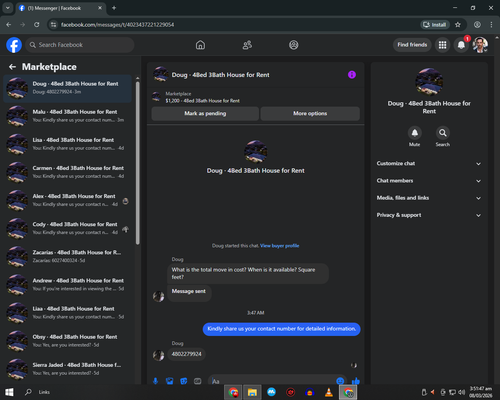500x400 pixels.
Task: Open the purple conversation info icon
Action: pos(352,75)
